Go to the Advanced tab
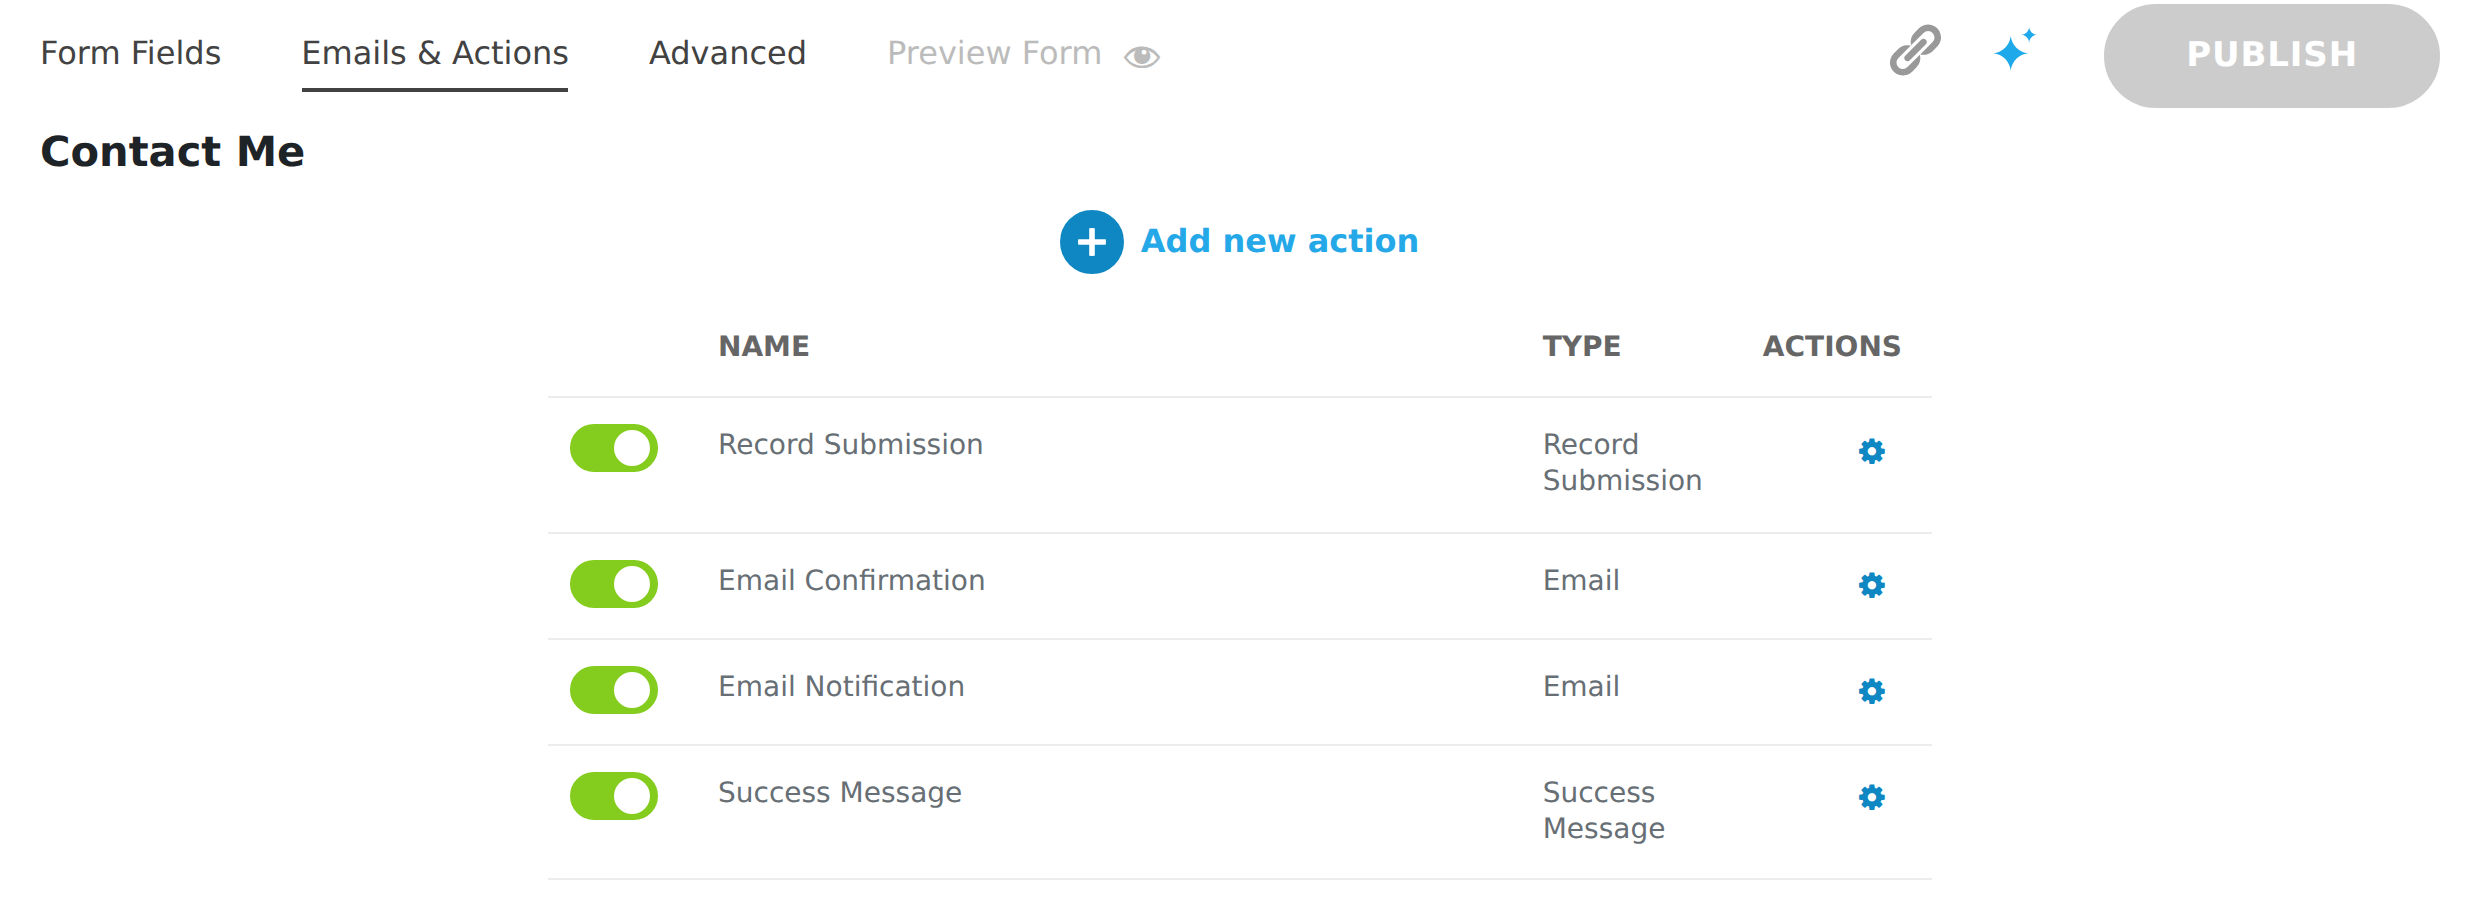The width and height of the screenshot is (2480, 920). pyautogui.click(x=728, y=53)
